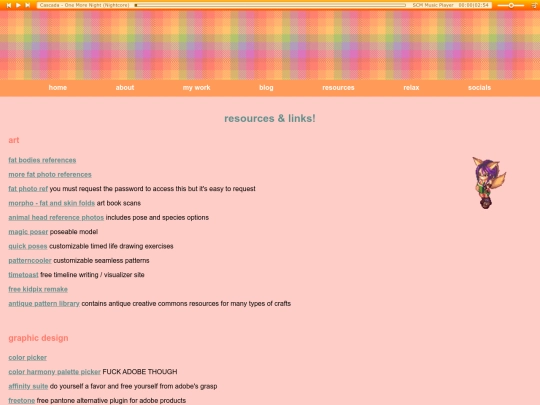Open the socials page
Viewport: 540px width, 405px height.
(x=479, y=87)
